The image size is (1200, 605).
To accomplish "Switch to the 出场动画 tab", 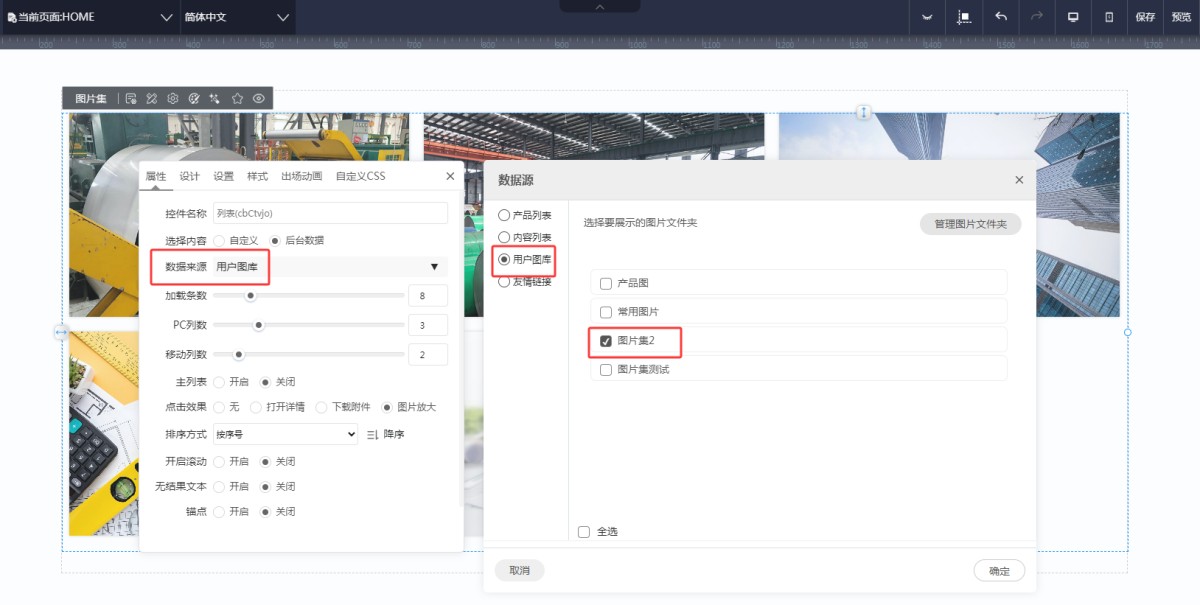I will click(x=301, y=176).
